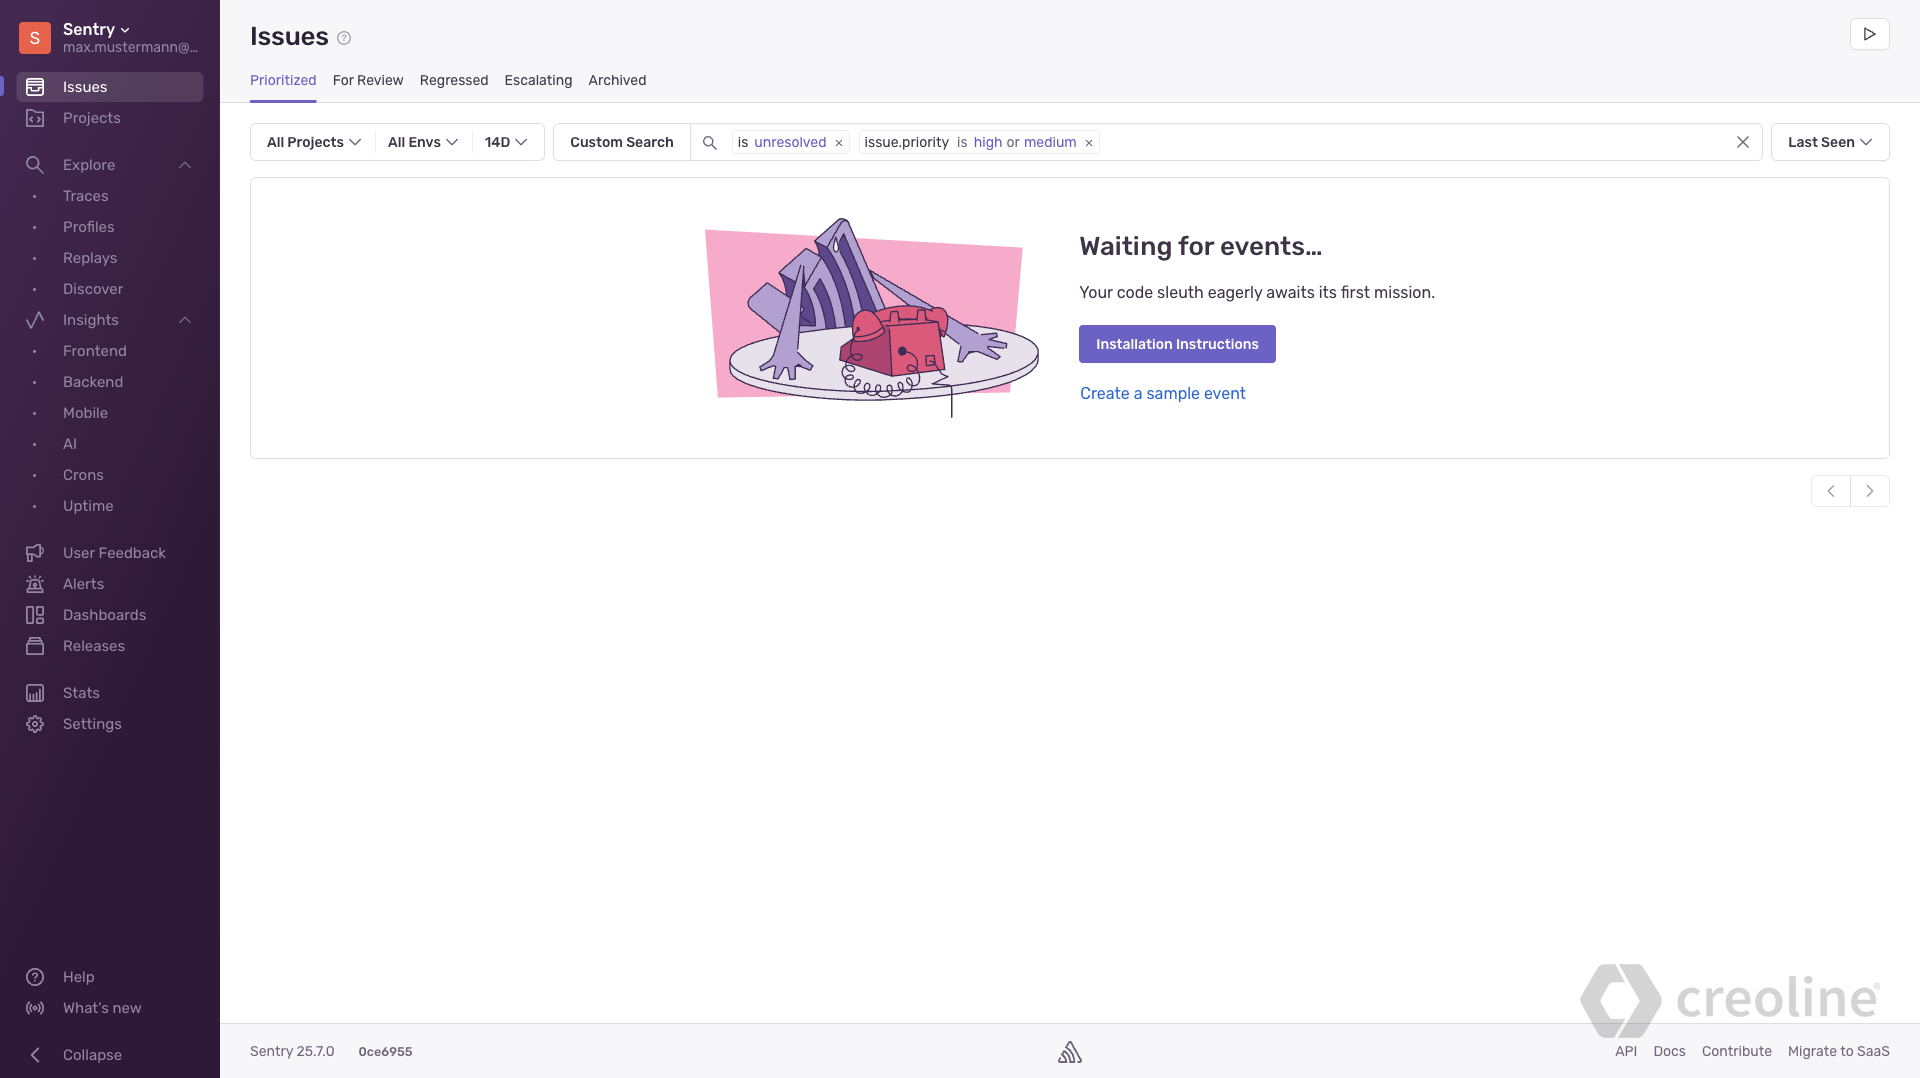Screen dimensions: 1920x1078
Task: Click the help icon beside Issues title
Action: [344, 38]
